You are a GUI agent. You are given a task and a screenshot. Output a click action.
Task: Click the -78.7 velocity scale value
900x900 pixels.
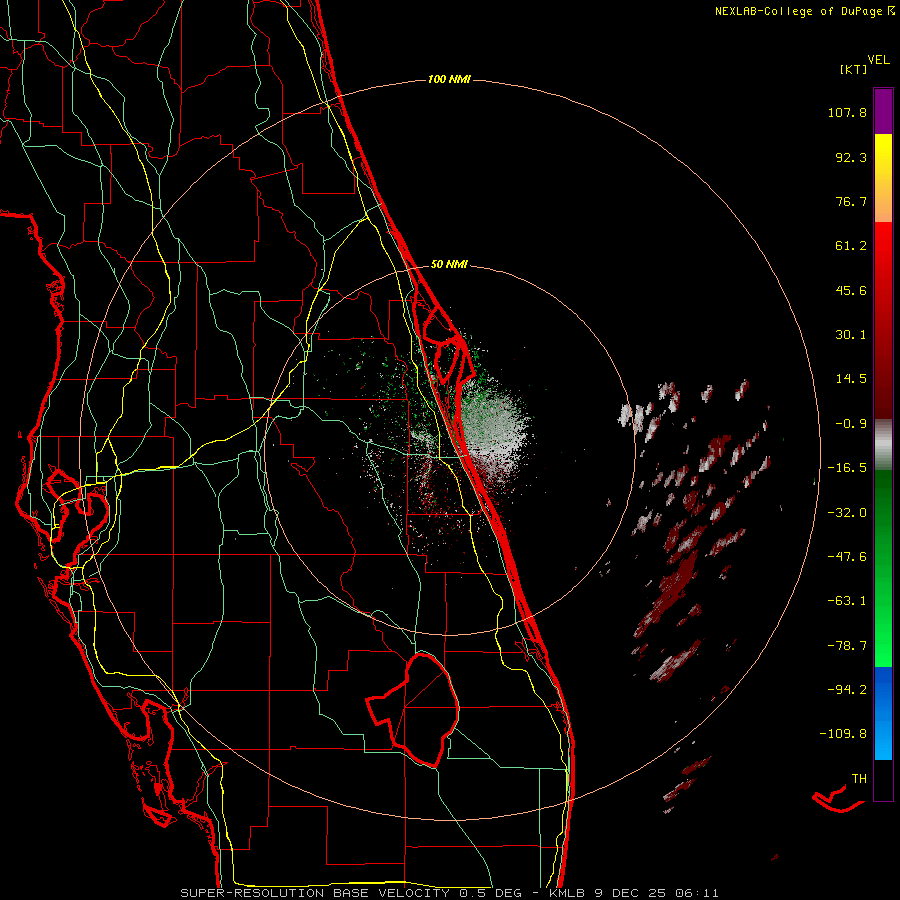[x=847, y=646]
